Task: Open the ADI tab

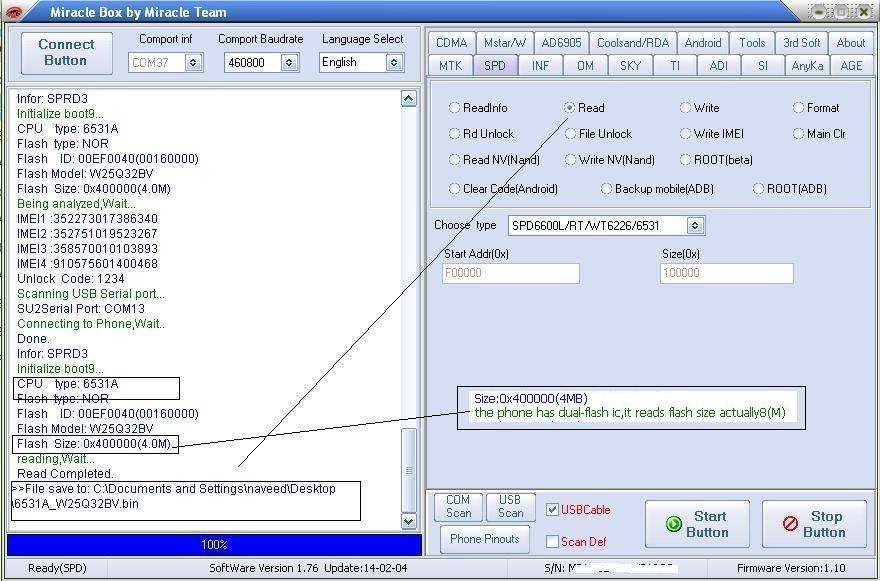Action: [x=718, y=66]
